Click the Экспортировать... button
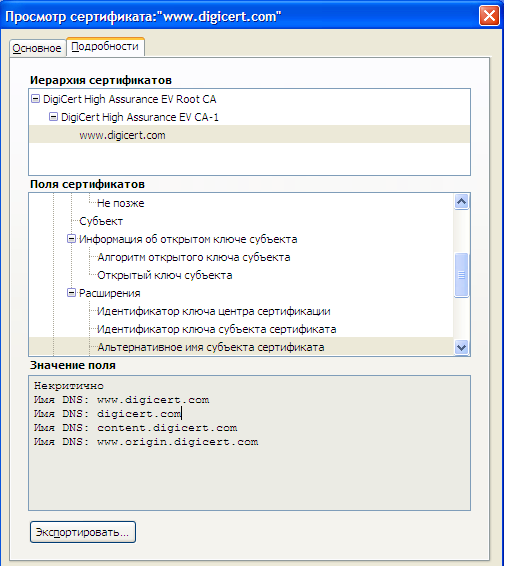Image resolution: width=506 pixels, height=566 pixels. [x=83, y=532]
